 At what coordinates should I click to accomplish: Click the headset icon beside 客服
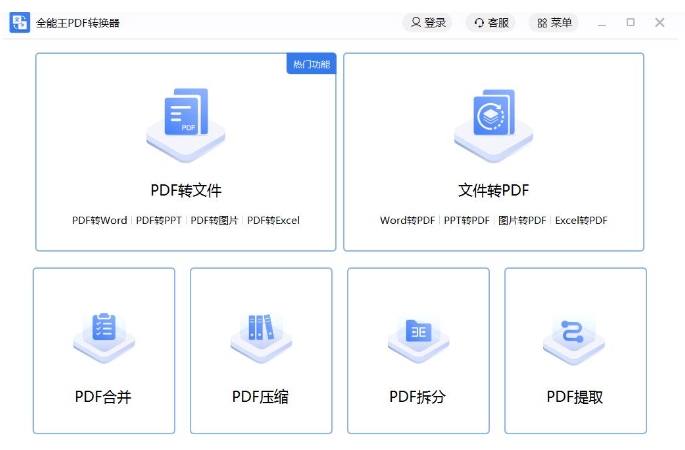pos(479,23)
